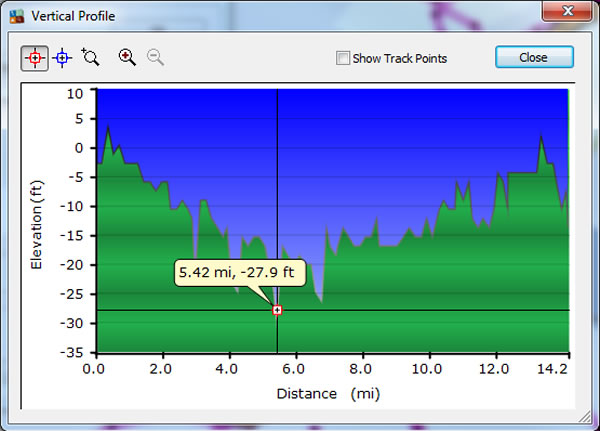
Task: Click the '10' elevation axis value
Action: (75, 94)
